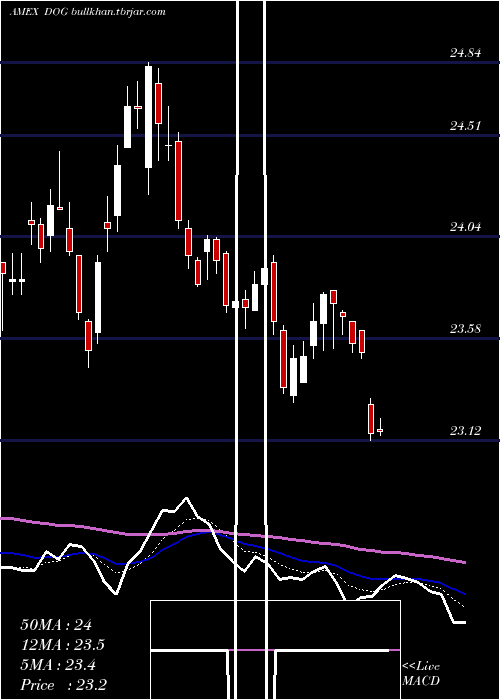Click the 24.51 price level label
500x700 pixels.
[x=466, y=126]
